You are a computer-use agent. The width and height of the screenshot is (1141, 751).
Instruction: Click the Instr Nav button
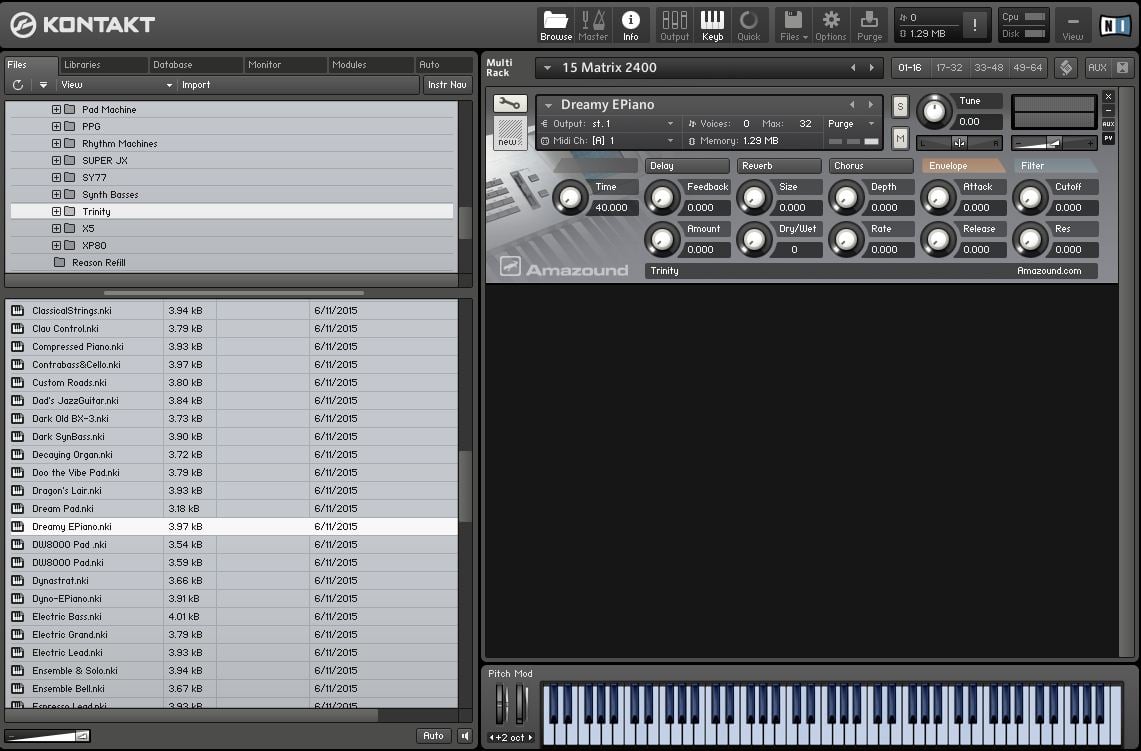pyautogui.click(x=447, y=85)
